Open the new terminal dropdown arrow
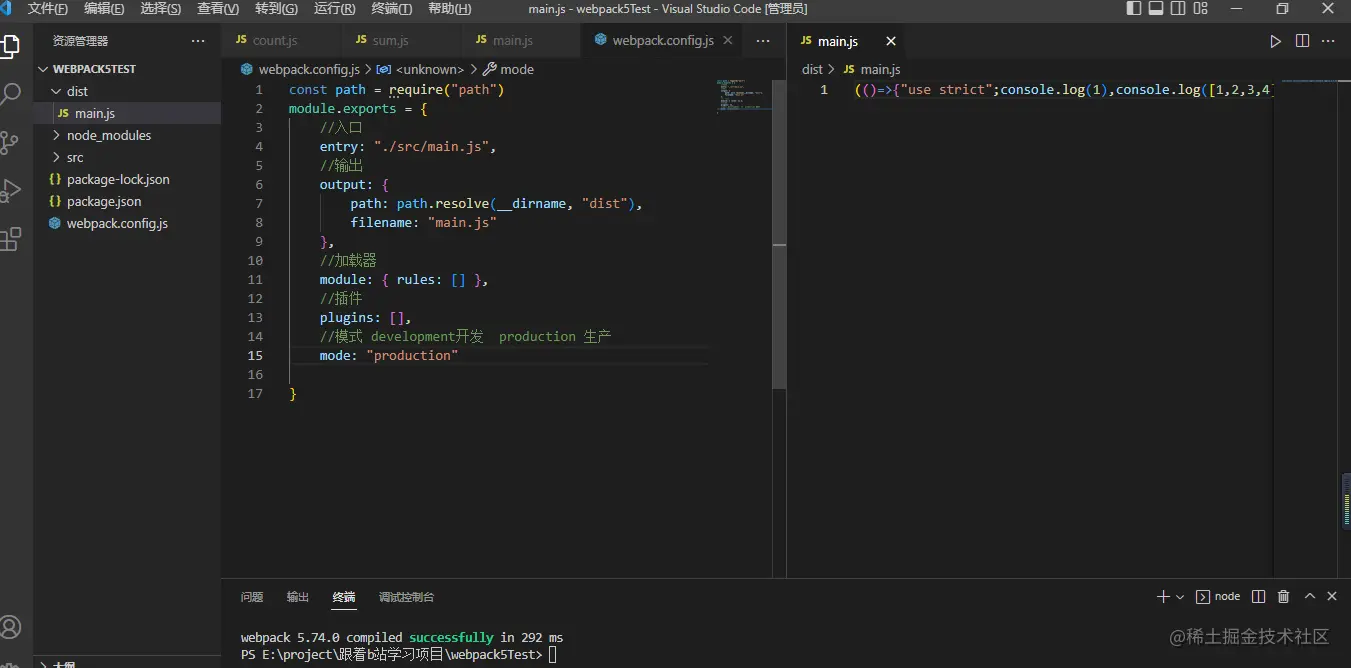The width and height of the screenshot is (1351, 668). (1180, 597)
